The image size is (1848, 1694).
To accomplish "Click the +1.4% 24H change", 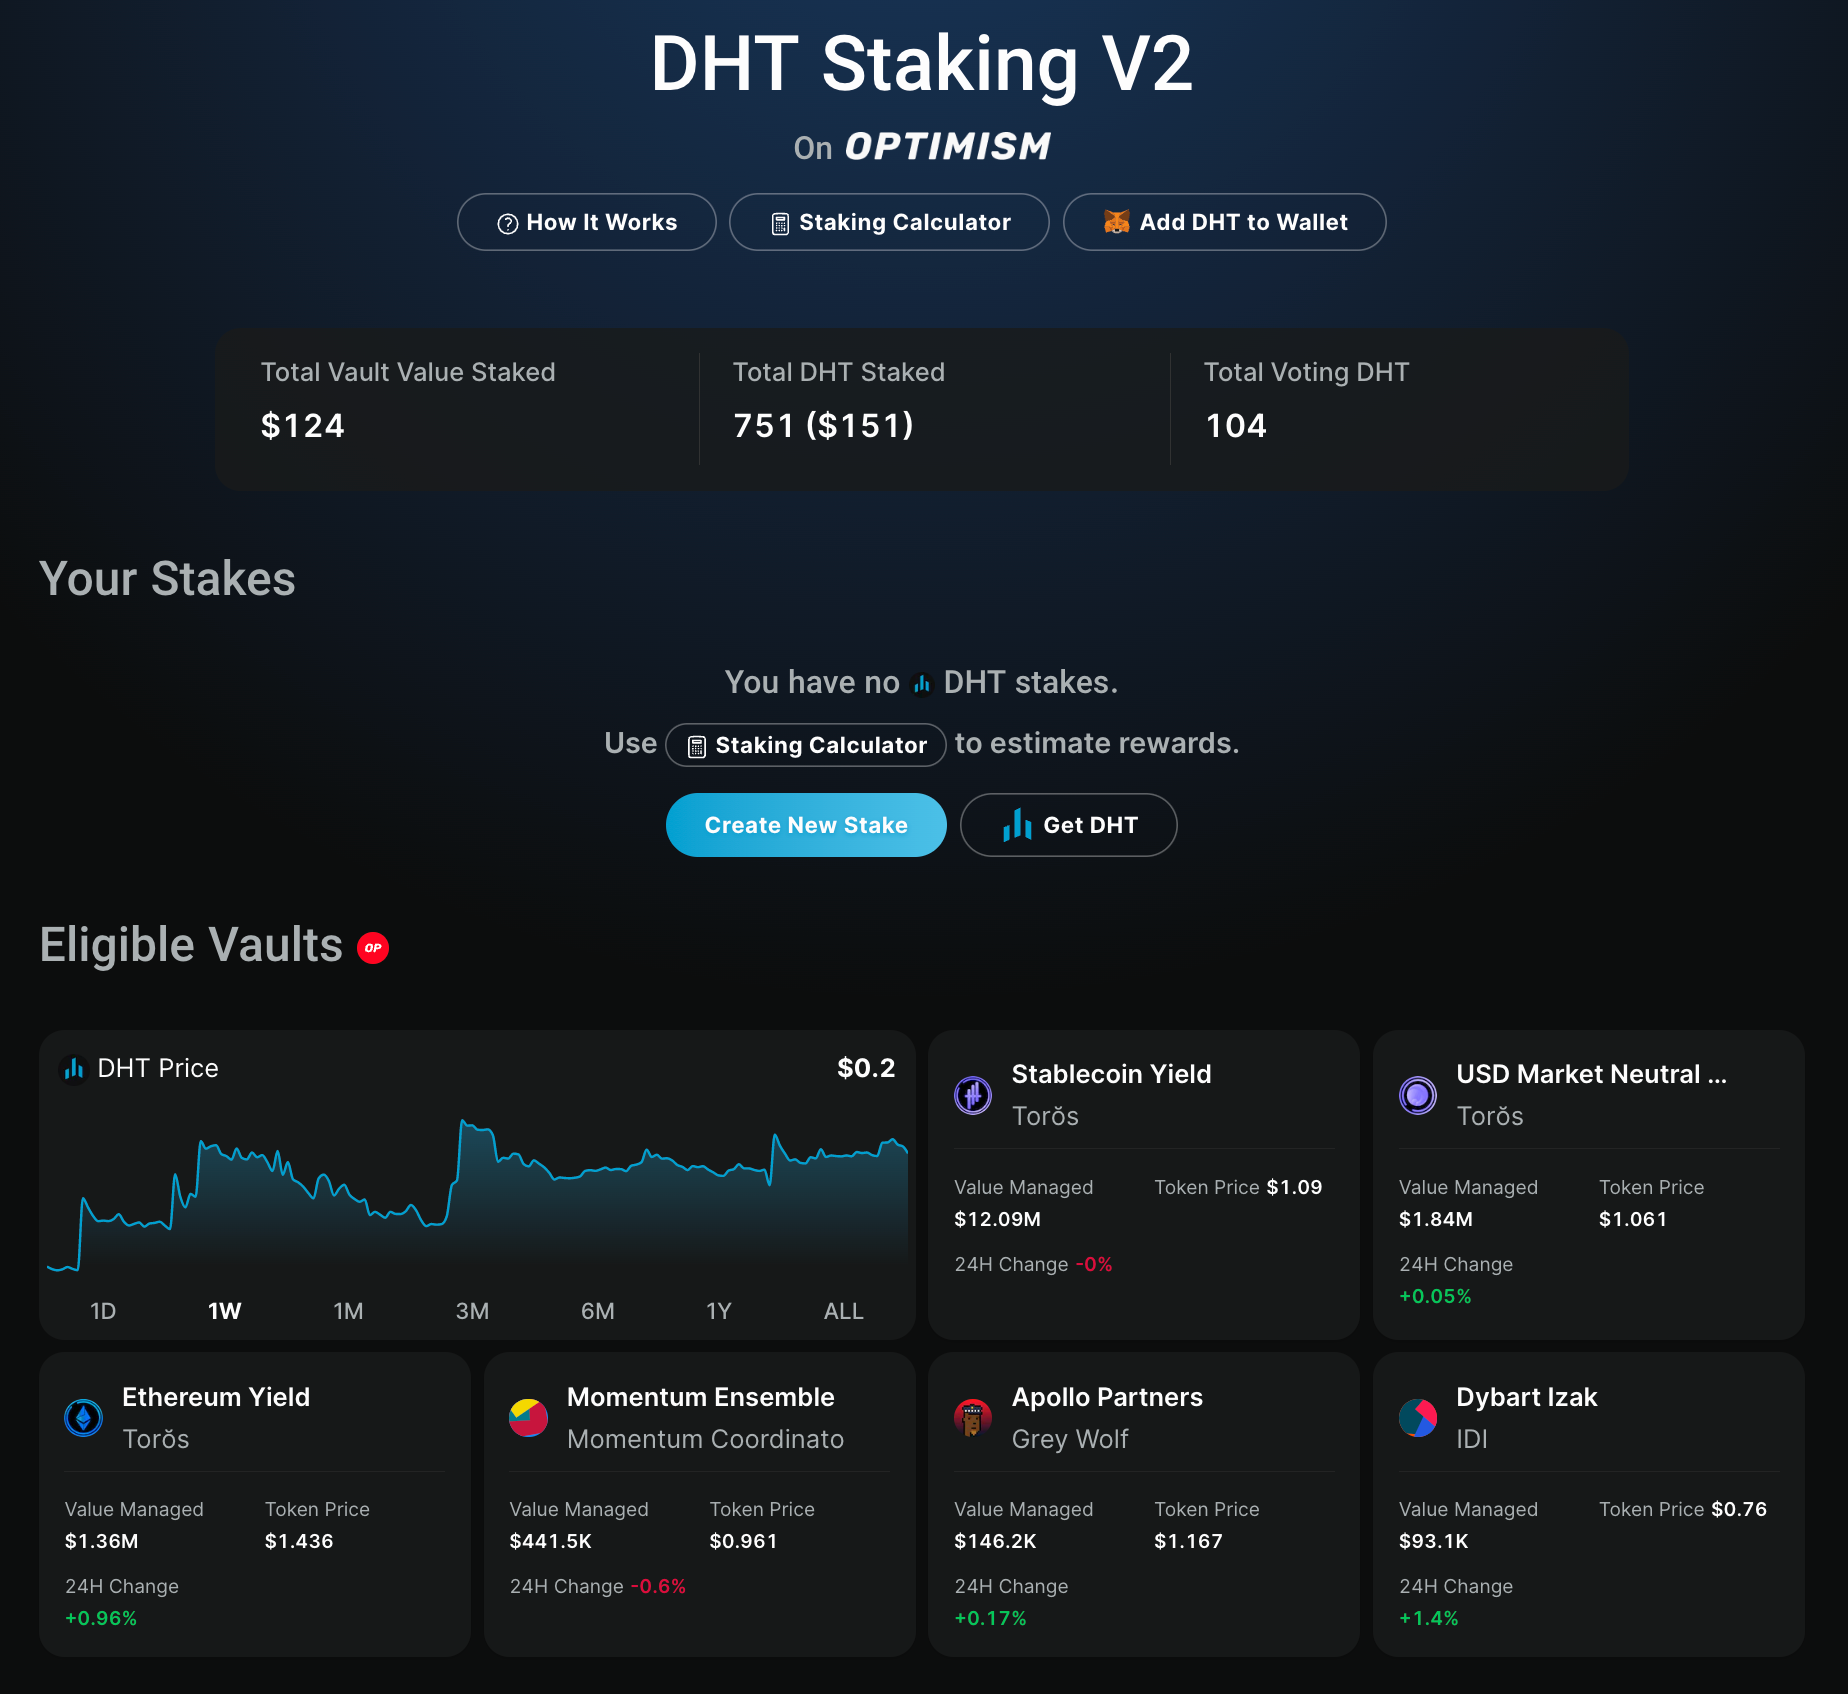I will (x=1428, y=1618).
